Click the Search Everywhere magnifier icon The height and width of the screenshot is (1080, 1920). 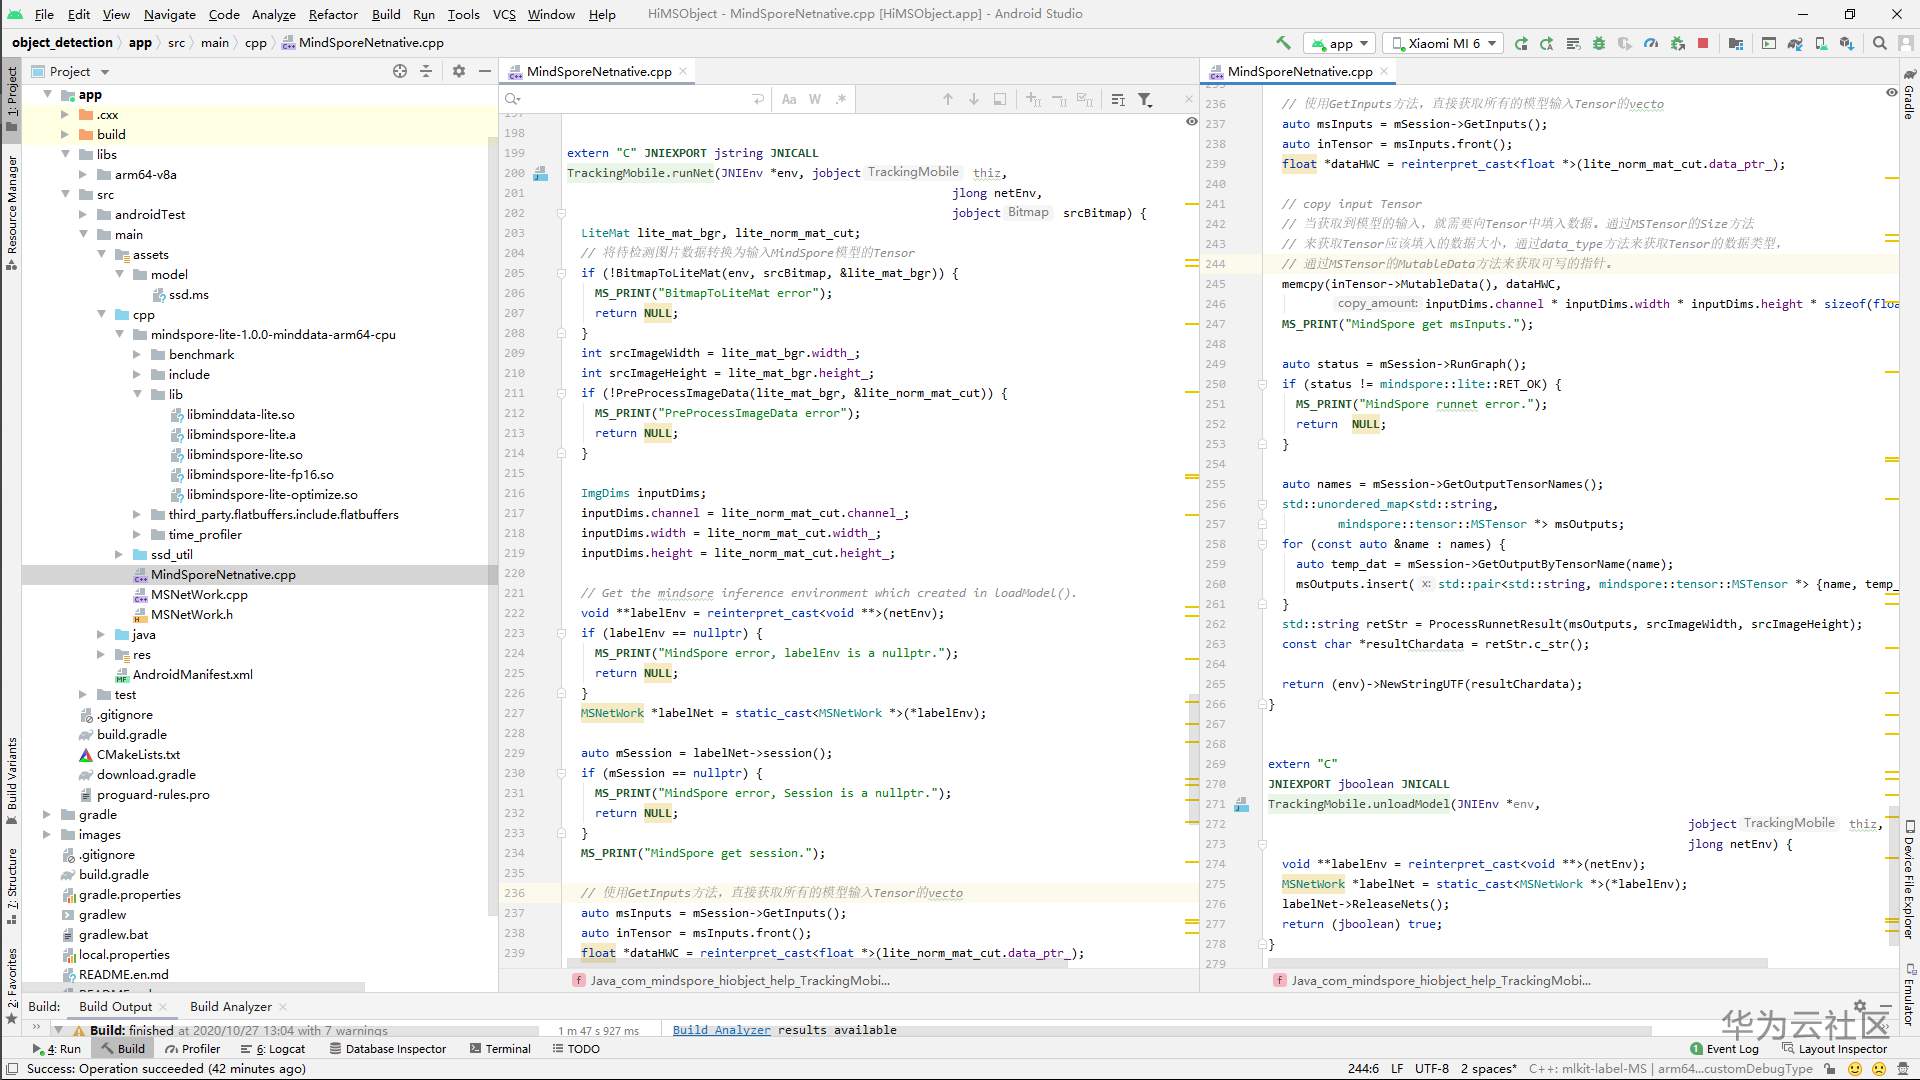(x=1879, y=43)
